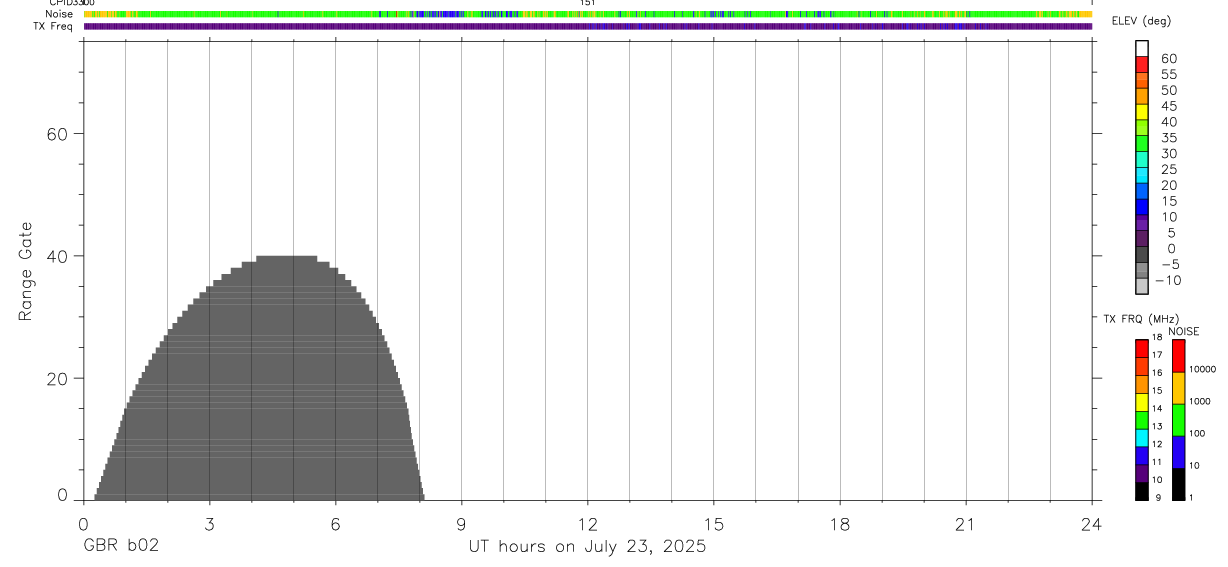This screenshot has height=567, width=1228.
Task: Click the '60' tick label on the Range Gate axis
Action: click(57, 134)
